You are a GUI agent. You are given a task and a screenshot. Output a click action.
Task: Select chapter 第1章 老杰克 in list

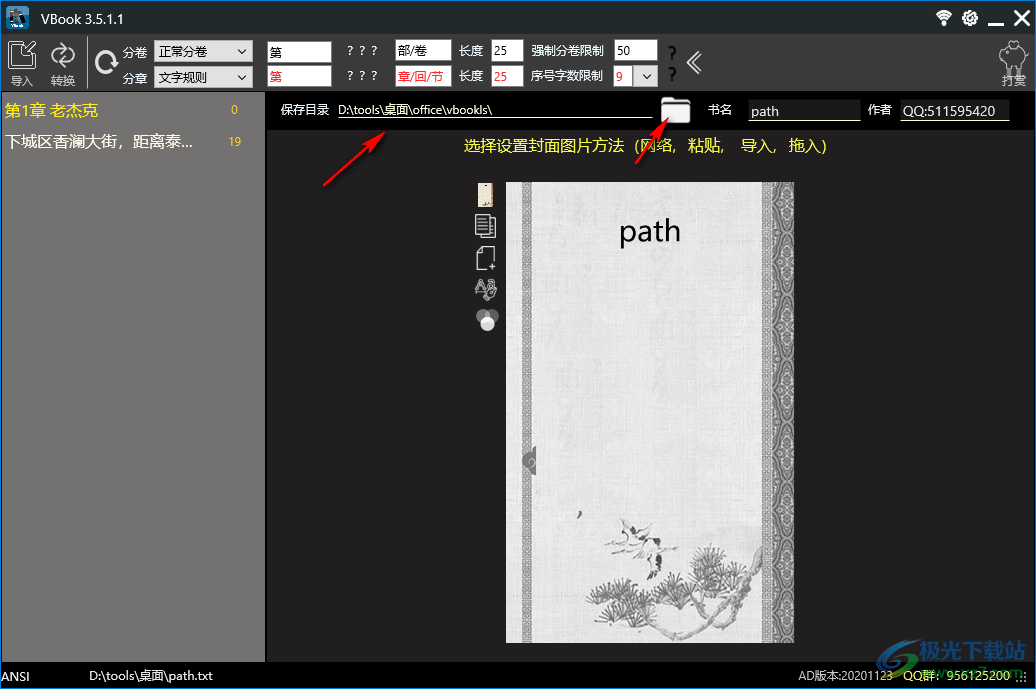pos(60,112)
